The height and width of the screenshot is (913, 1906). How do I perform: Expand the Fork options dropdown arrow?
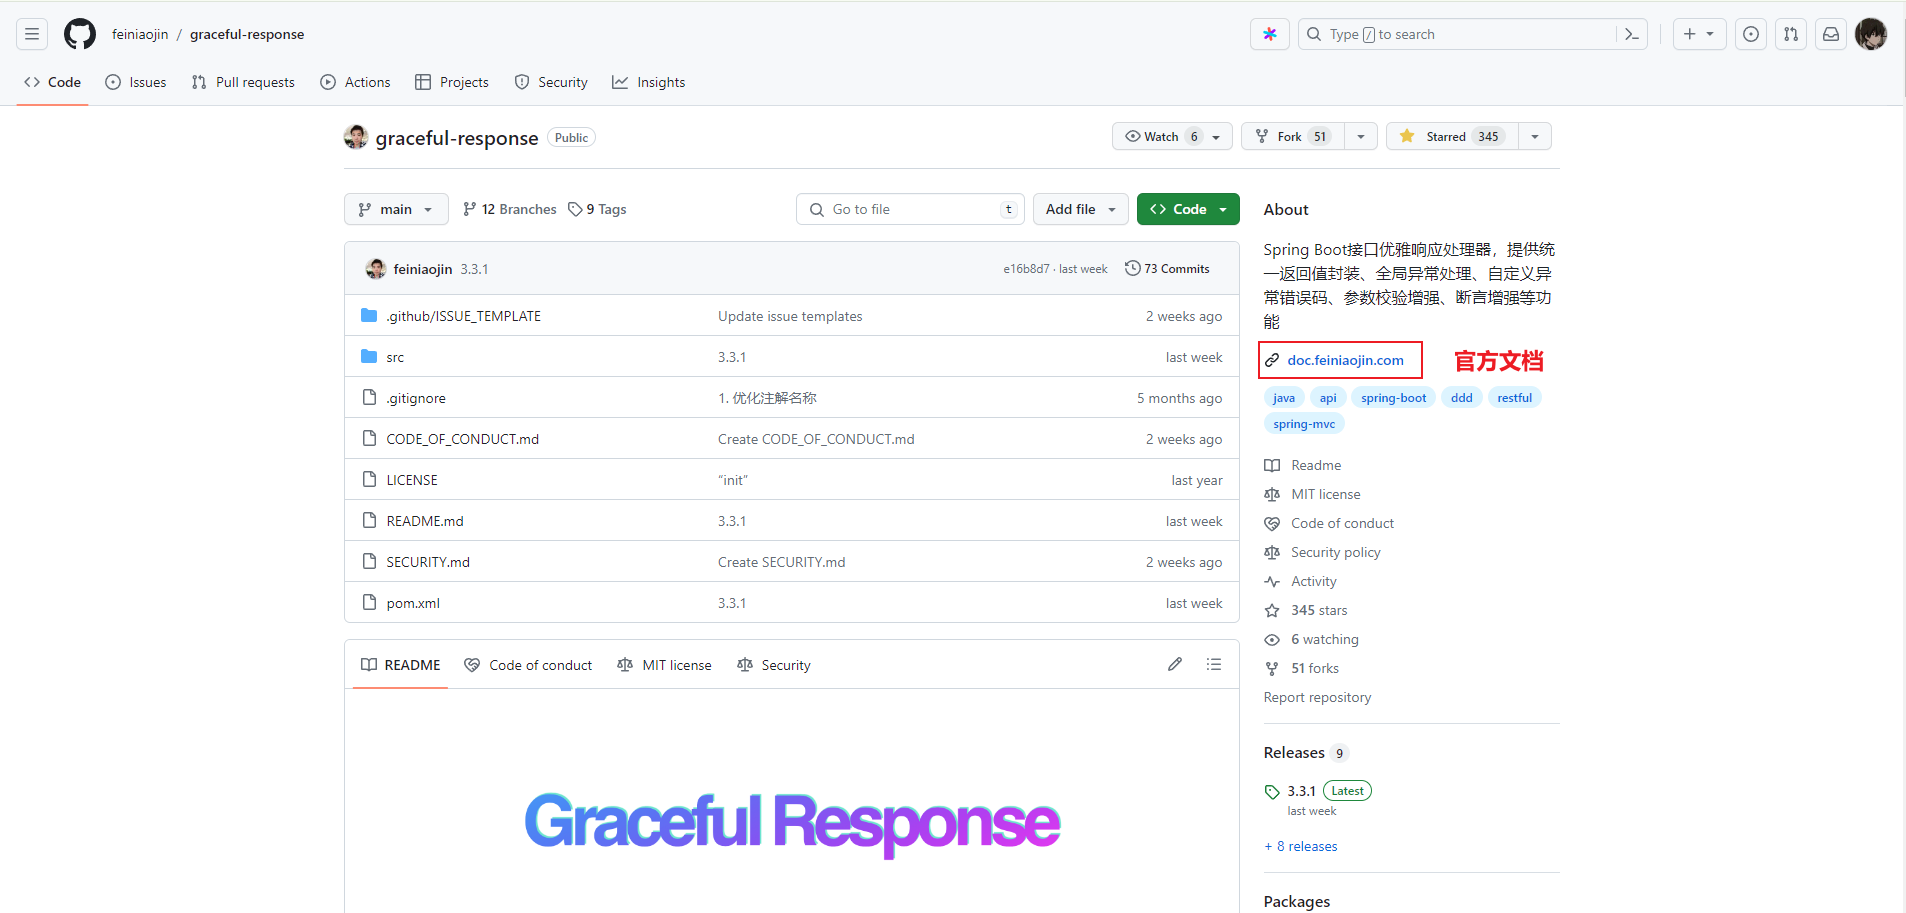tap(1361, 136)
